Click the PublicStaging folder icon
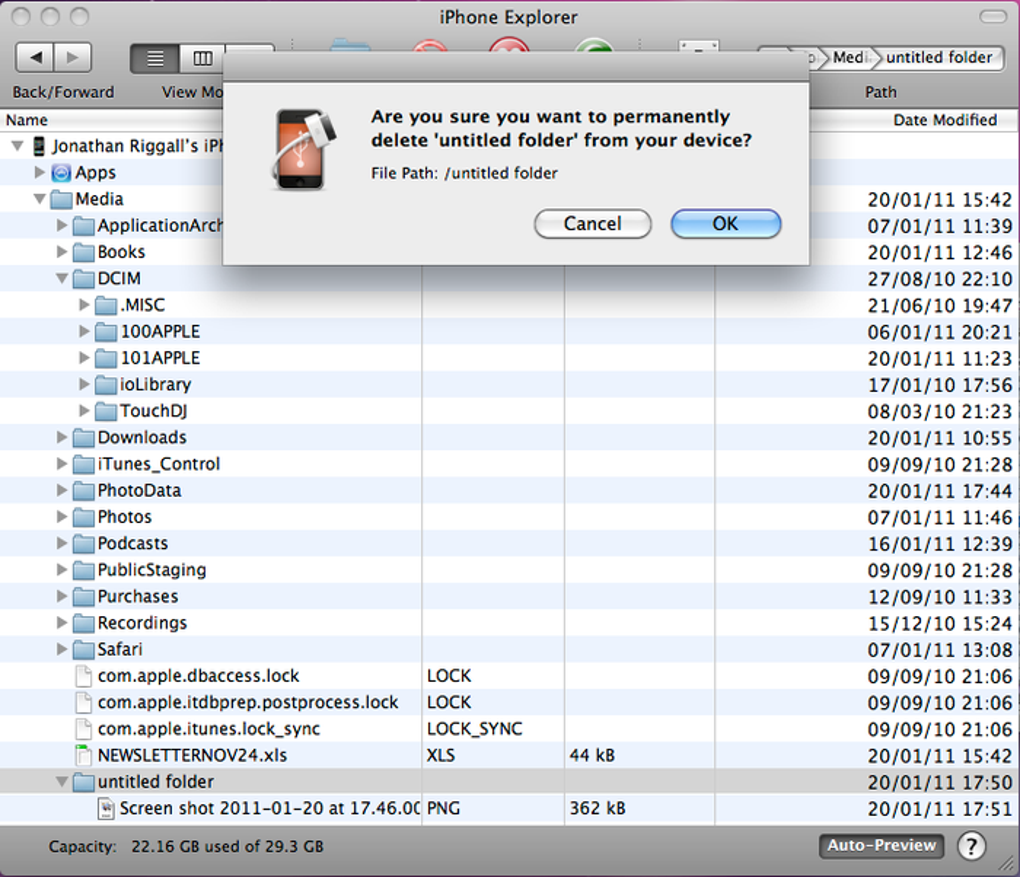The width and height of the screenshot is (1020, 877). point(83,570)
